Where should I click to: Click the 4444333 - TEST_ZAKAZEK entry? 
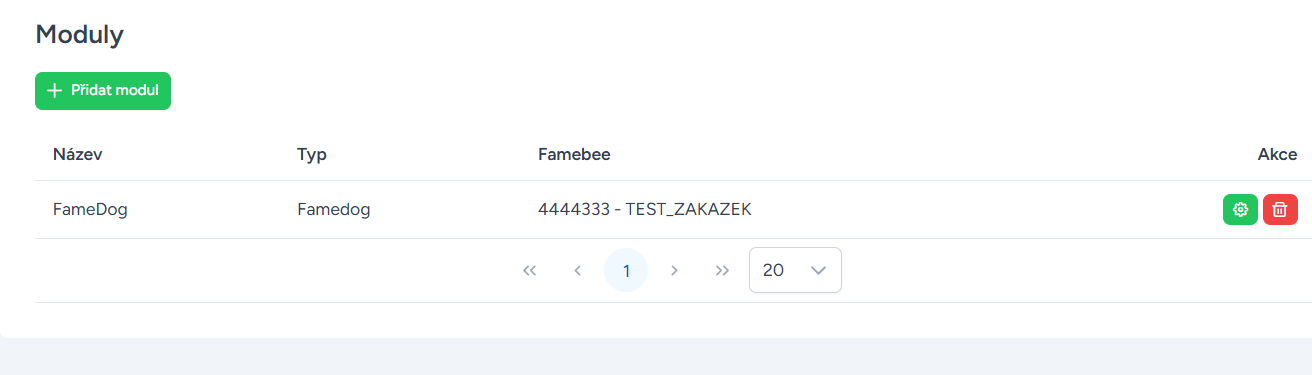pyautogui.click(x=644, y=210)
